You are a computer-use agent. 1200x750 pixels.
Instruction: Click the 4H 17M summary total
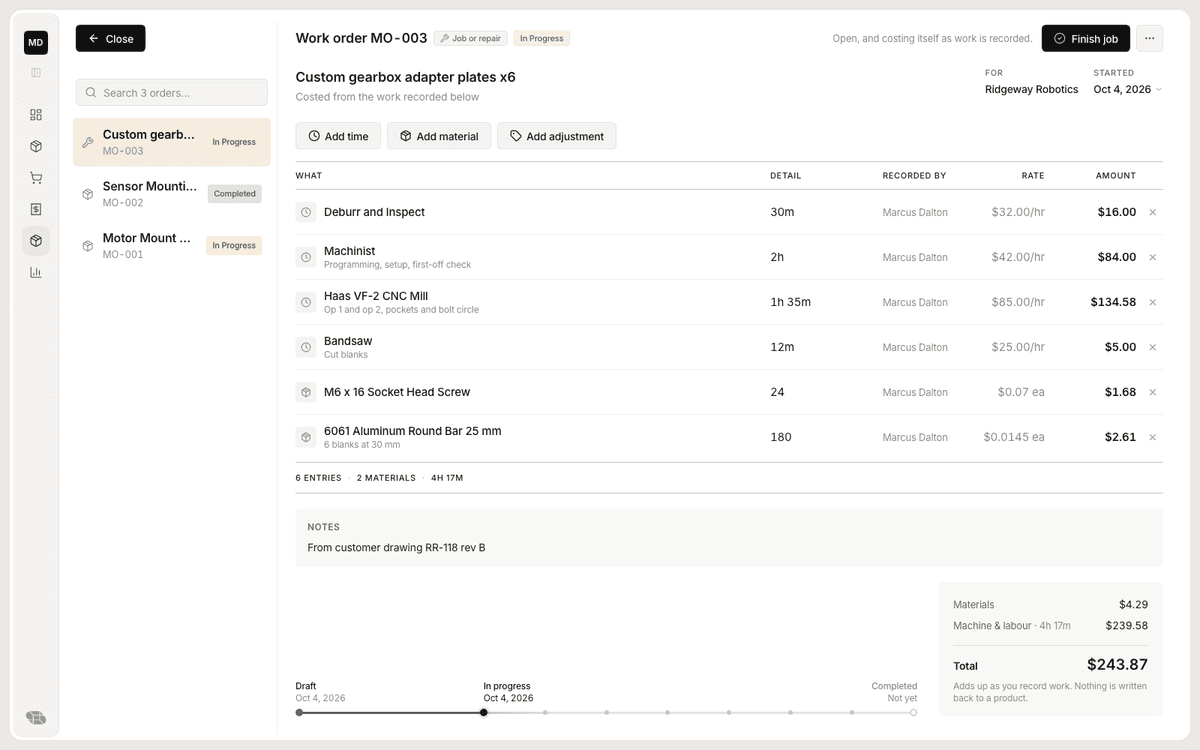click(x=447, y=478)
